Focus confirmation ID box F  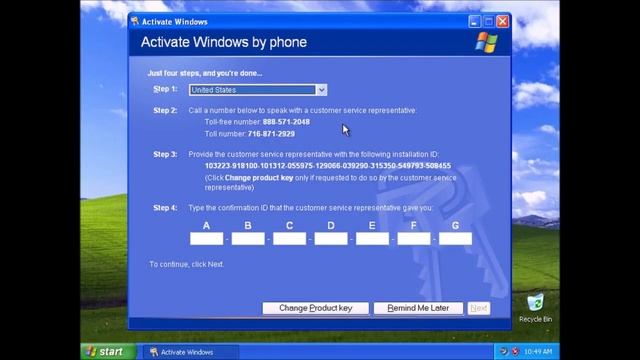click(414, 239)
